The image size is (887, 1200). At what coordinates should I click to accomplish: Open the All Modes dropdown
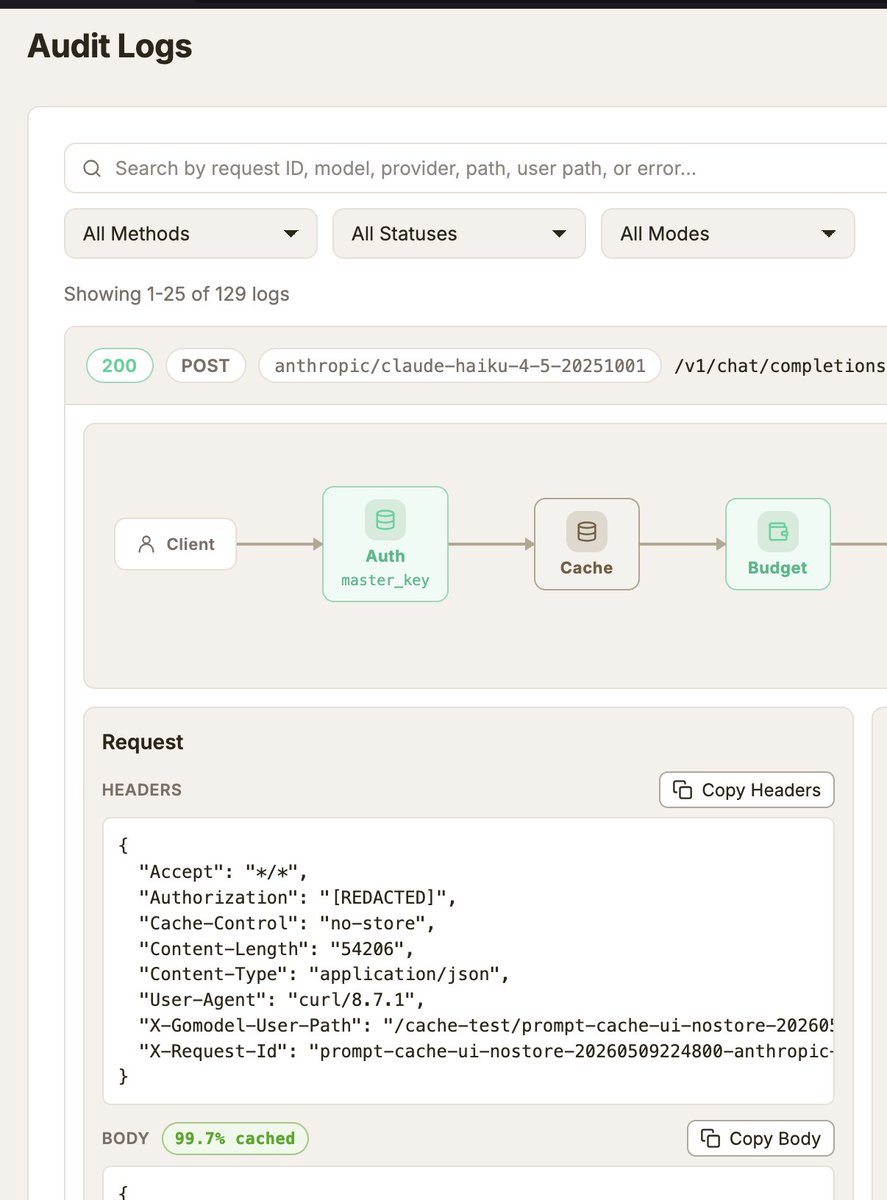728,234
